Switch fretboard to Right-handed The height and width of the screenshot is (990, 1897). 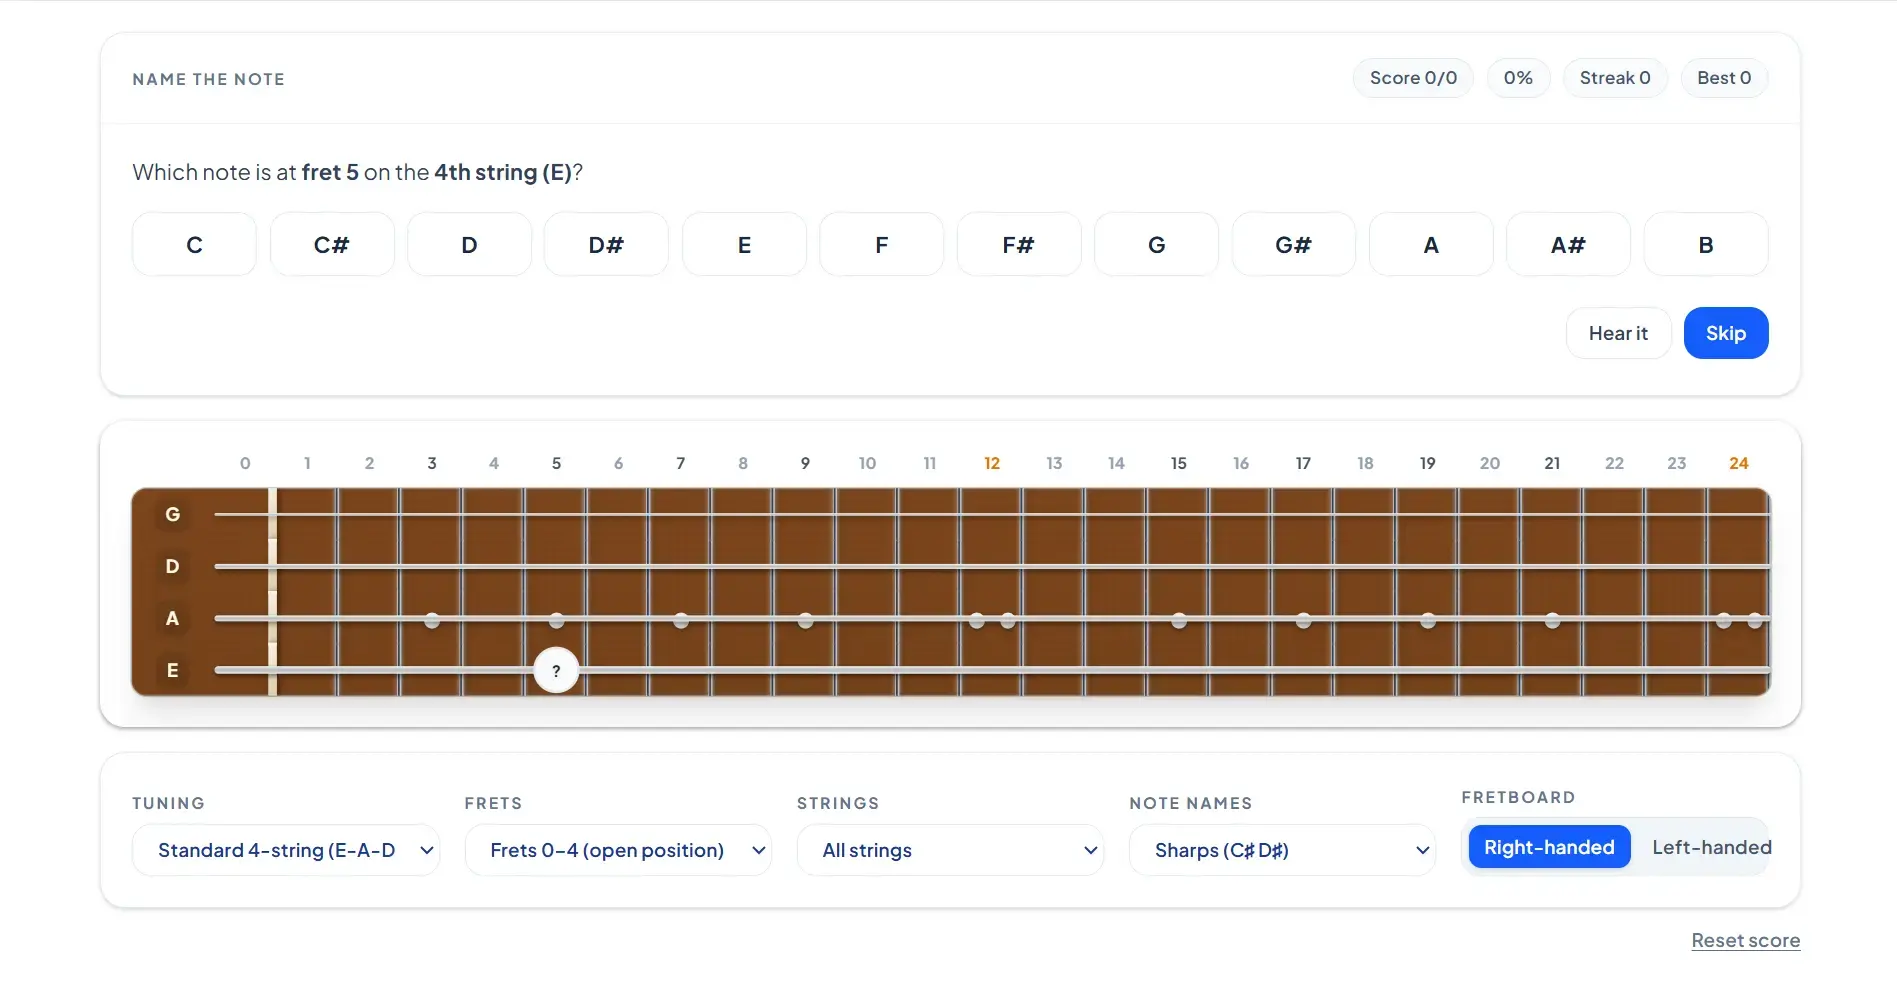1549,847
